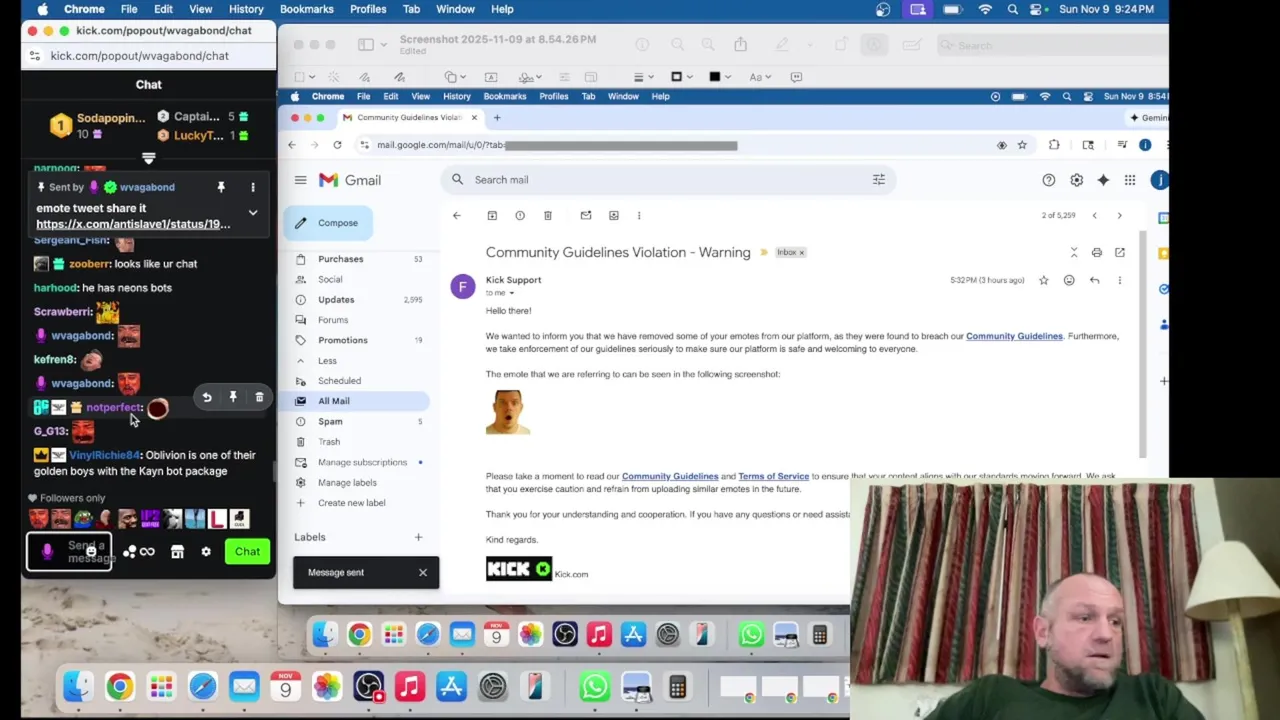Click the pin icon in pinned message header

coord(221,187)
